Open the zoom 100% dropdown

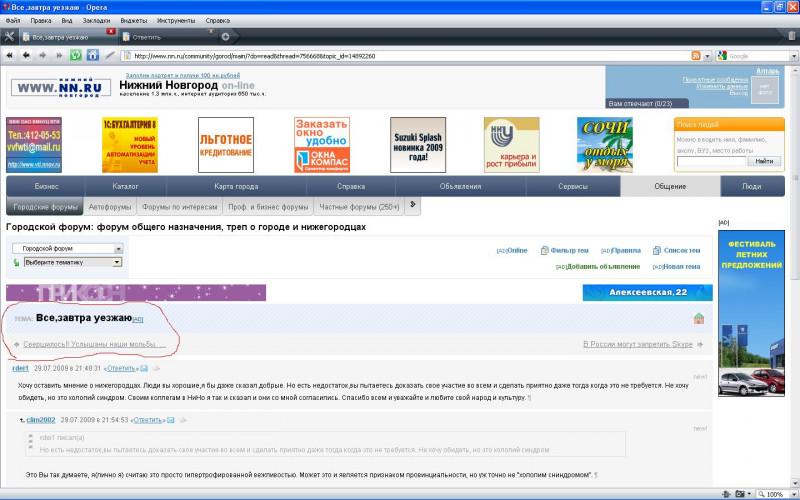point(792,494)
